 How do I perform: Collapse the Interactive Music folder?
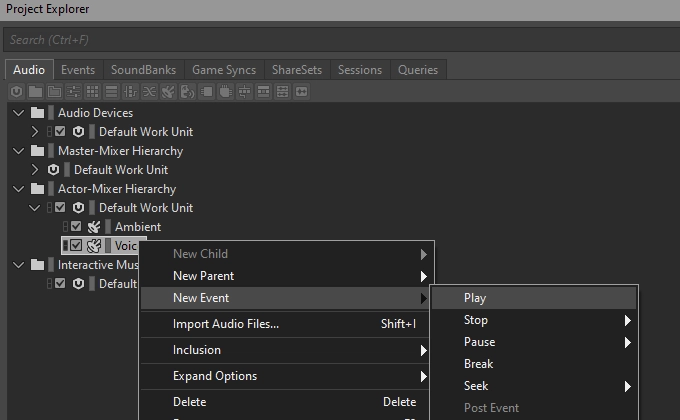[19, 265]
